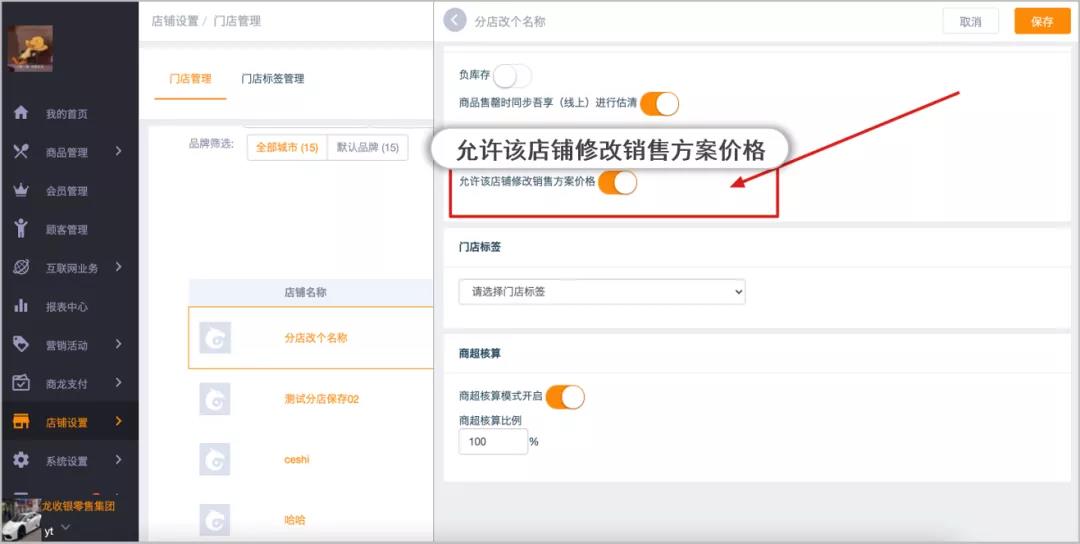Viewport: 1080px width, 544px height.
Task: Toggle 商超核算模式开启 switch
Action: [x=565, y=397]
